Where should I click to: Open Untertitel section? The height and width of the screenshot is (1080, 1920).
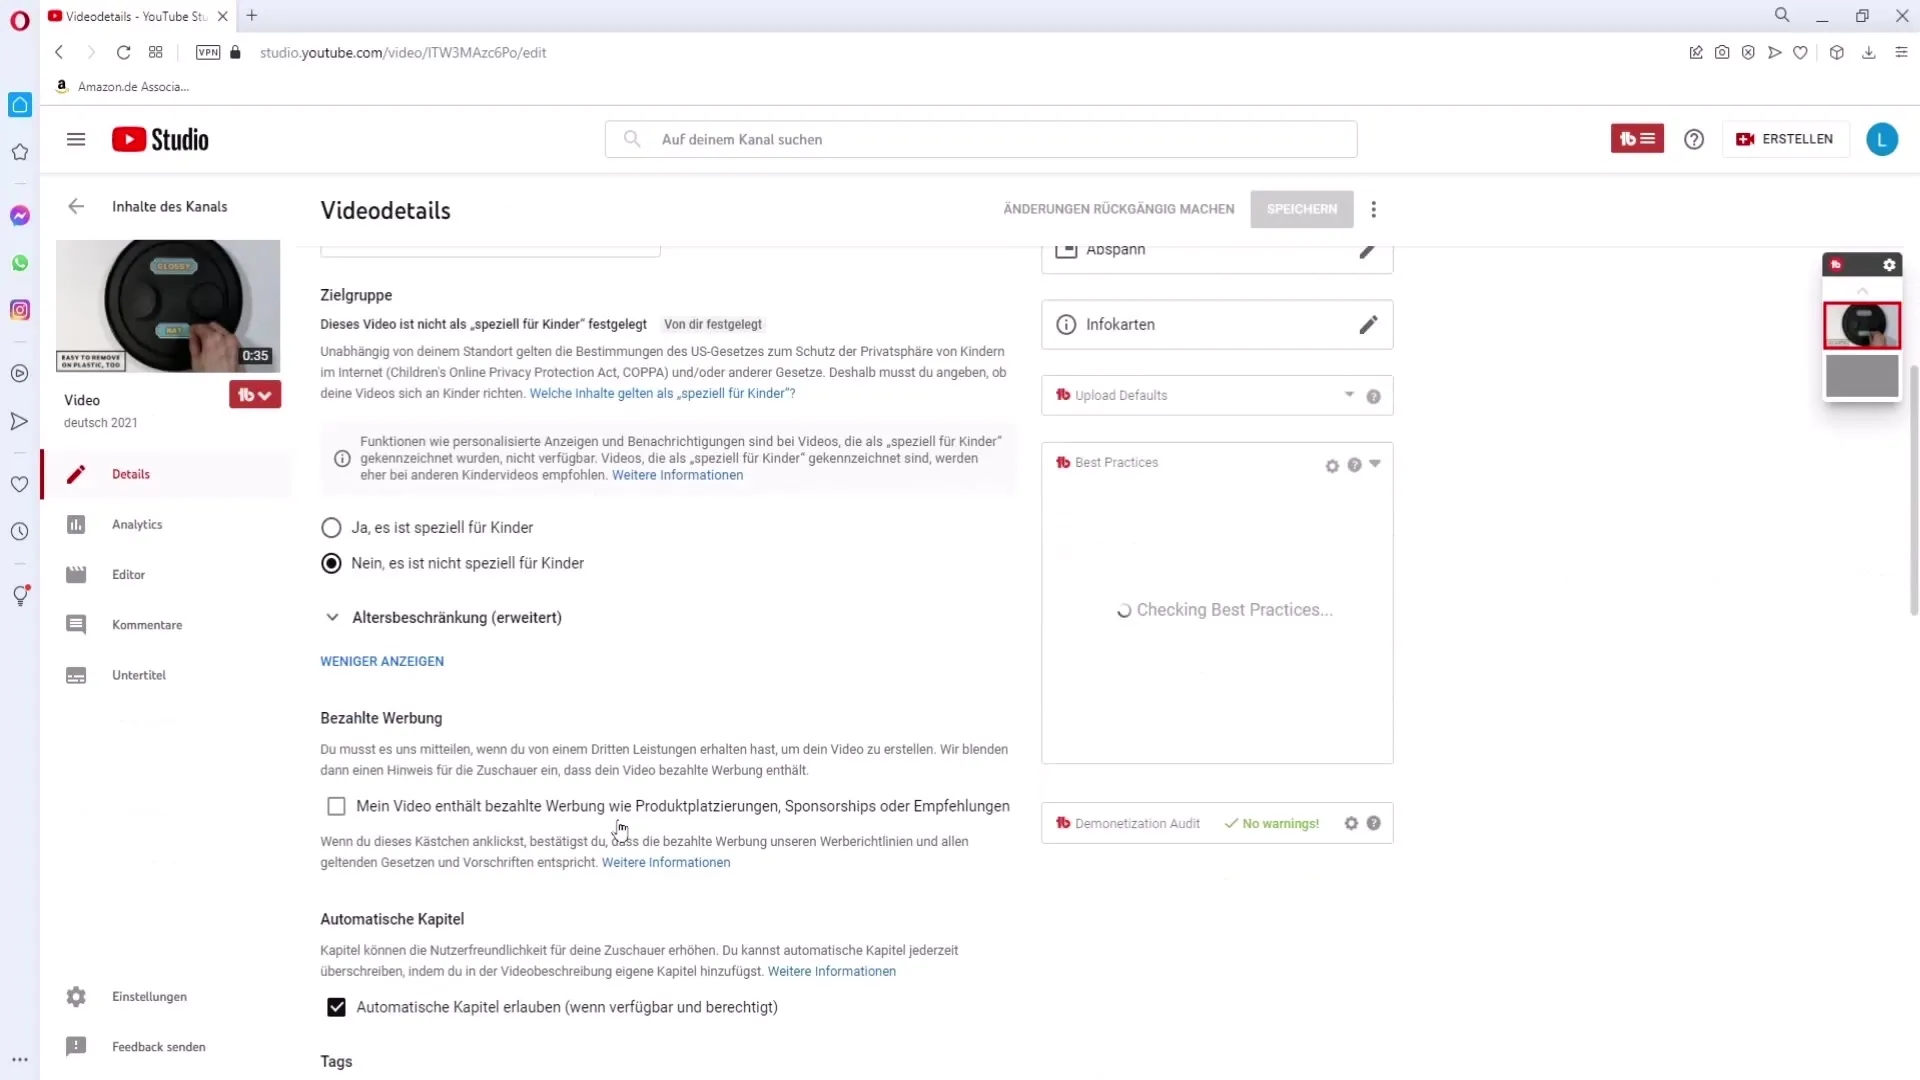point(138,674)
